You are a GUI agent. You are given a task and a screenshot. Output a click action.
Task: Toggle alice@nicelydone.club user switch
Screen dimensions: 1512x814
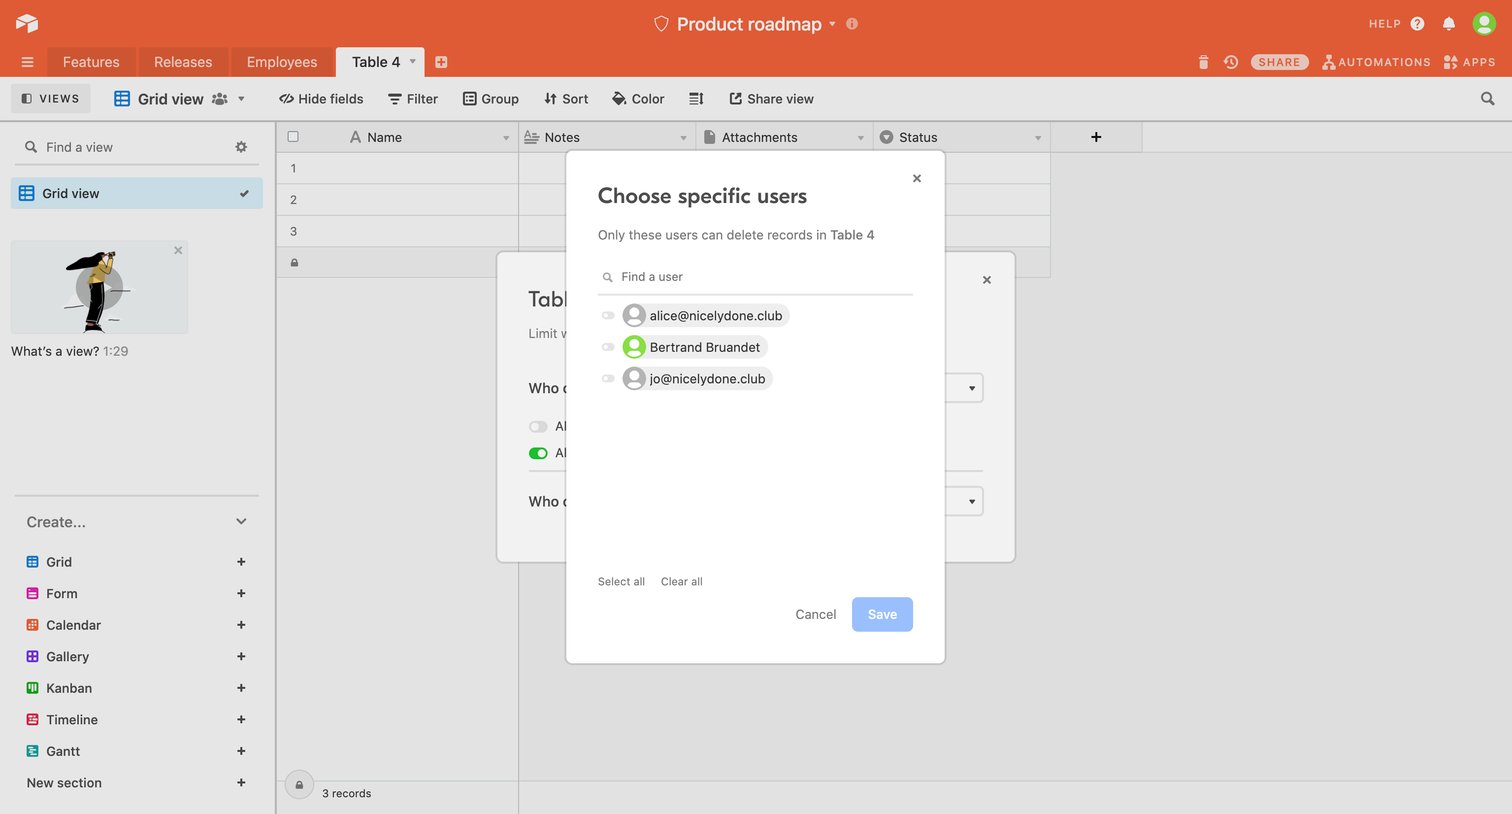pyautogui.click(x=608, y=316)
